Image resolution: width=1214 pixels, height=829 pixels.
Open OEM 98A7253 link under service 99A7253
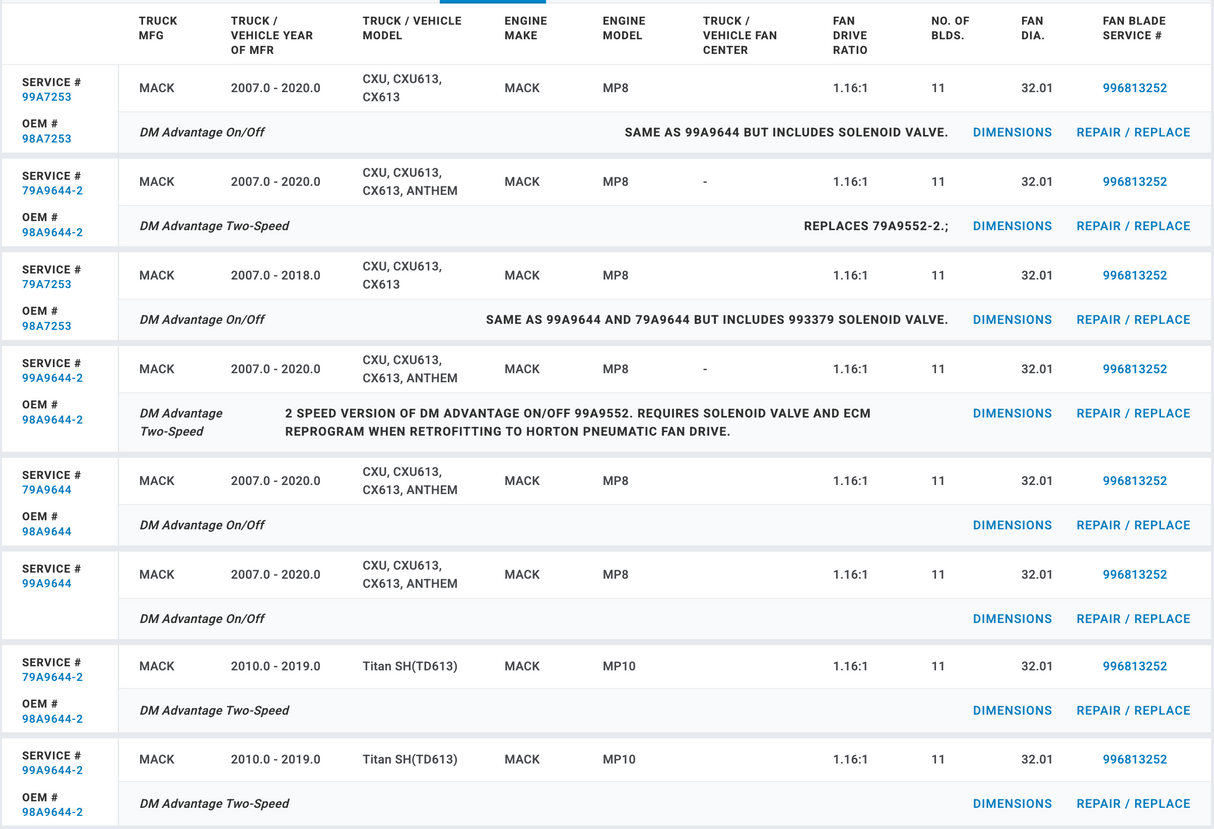pos(47,139)
